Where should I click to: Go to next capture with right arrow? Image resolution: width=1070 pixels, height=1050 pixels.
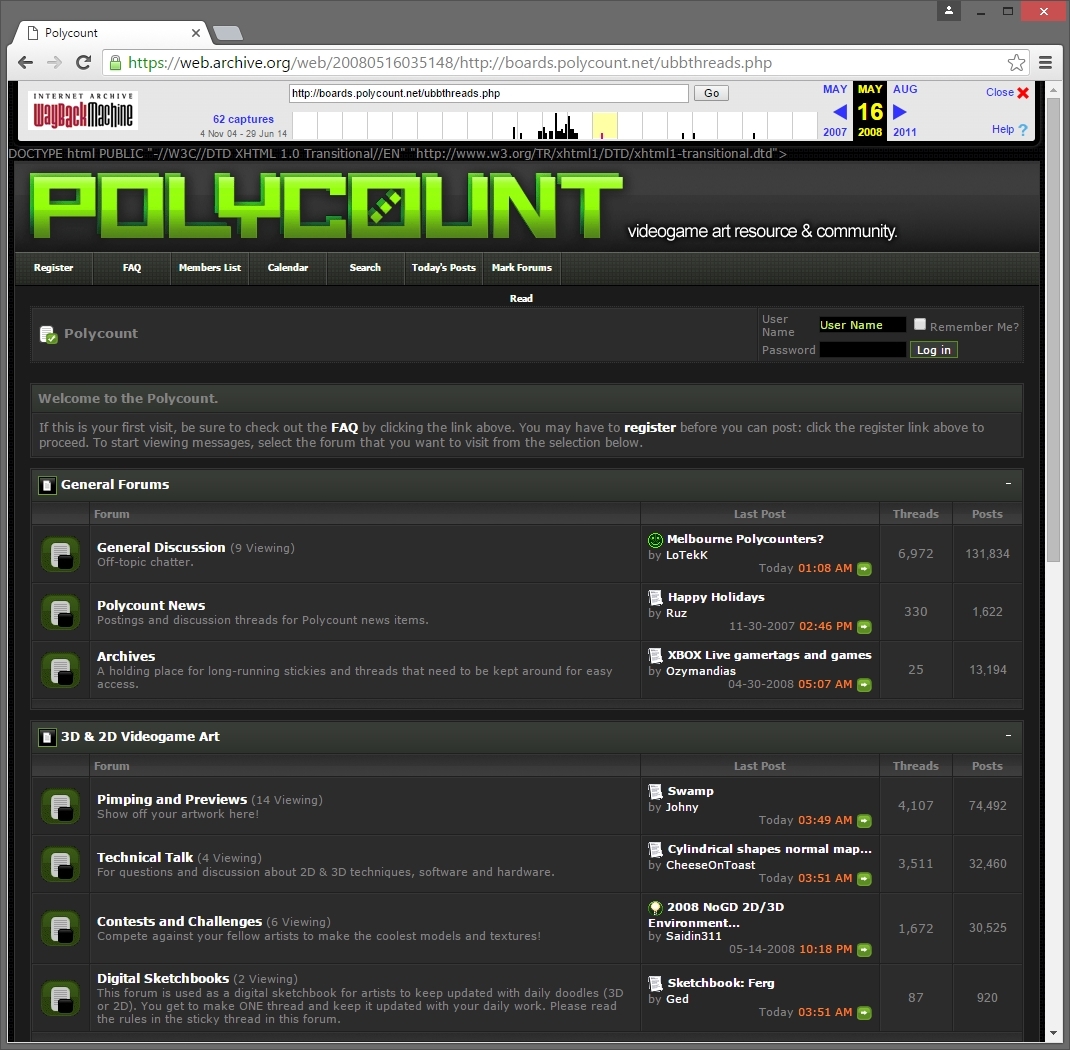[900, 111]
